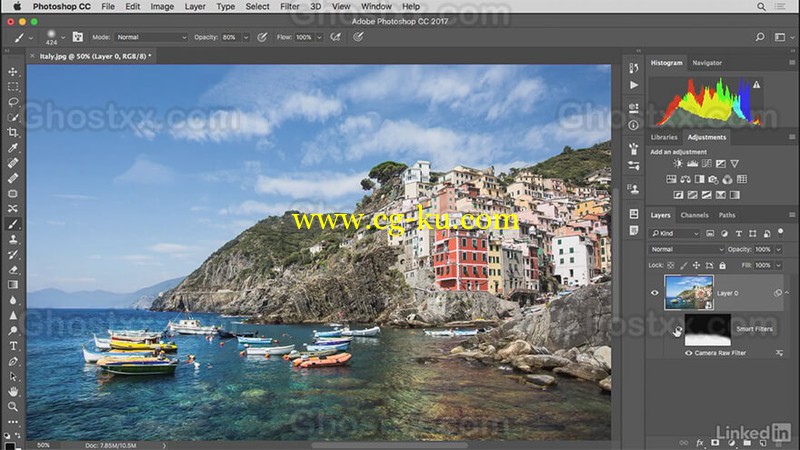
Task: Switch to the Libraries tab
Action: pyautogui.click(x=664, y=137)
